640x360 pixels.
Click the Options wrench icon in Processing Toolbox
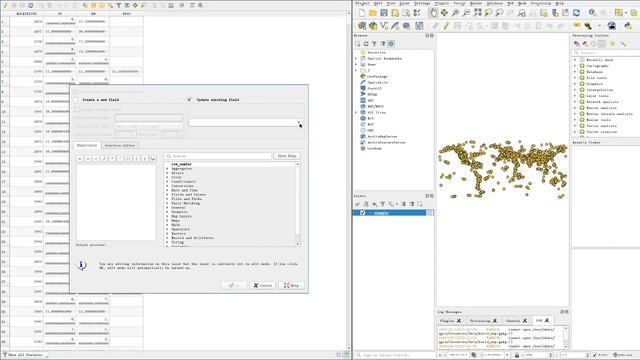tap(623, 44)
